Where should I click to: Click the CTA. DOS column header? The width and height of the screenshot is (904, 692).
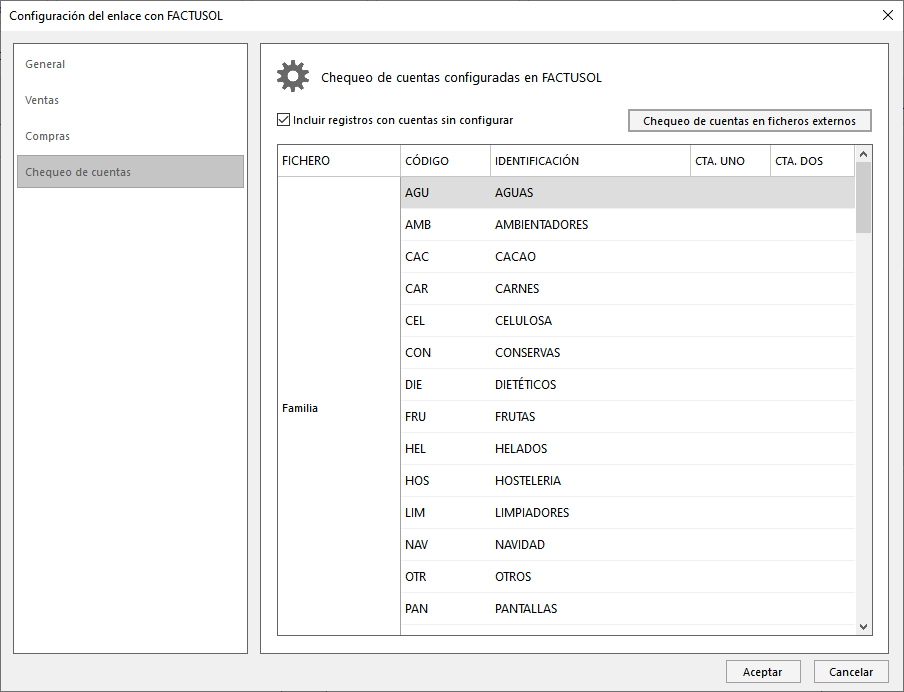point(812,161)
